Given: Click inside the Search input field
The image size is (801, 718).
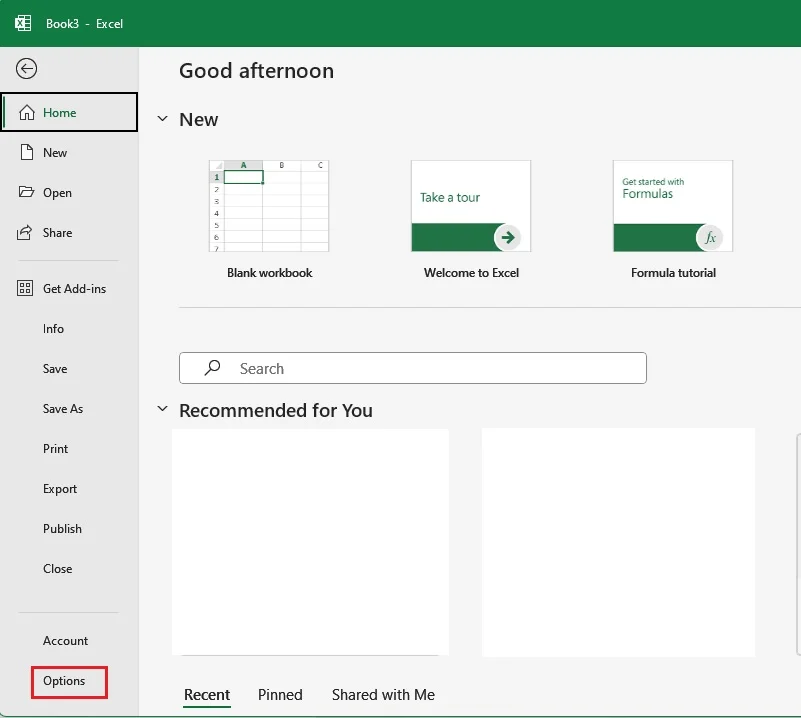Looking at the screenshot, I should point(430,368).
